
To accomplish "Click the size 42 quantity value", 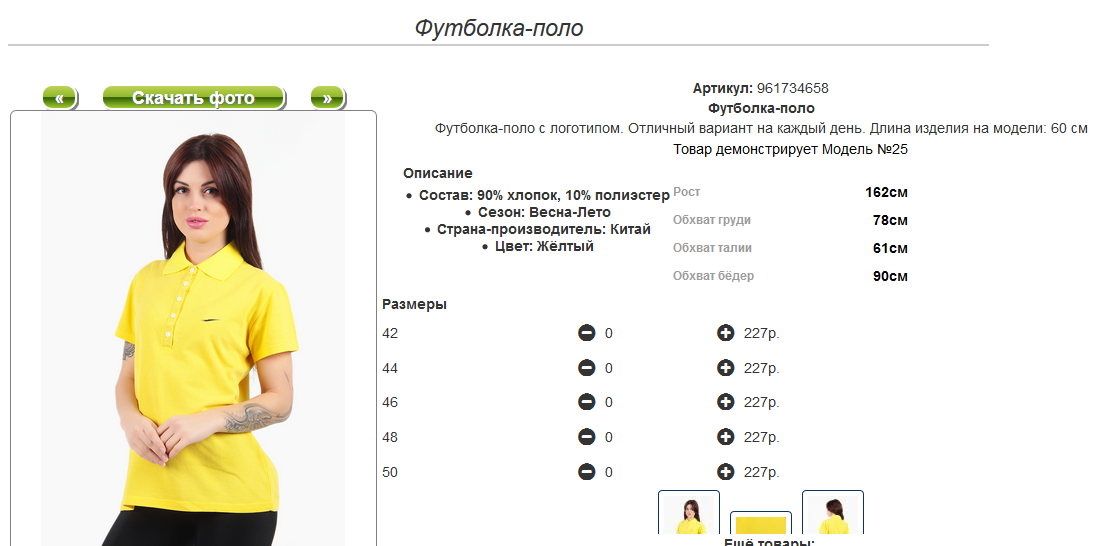I will click(x=608, y=333).
